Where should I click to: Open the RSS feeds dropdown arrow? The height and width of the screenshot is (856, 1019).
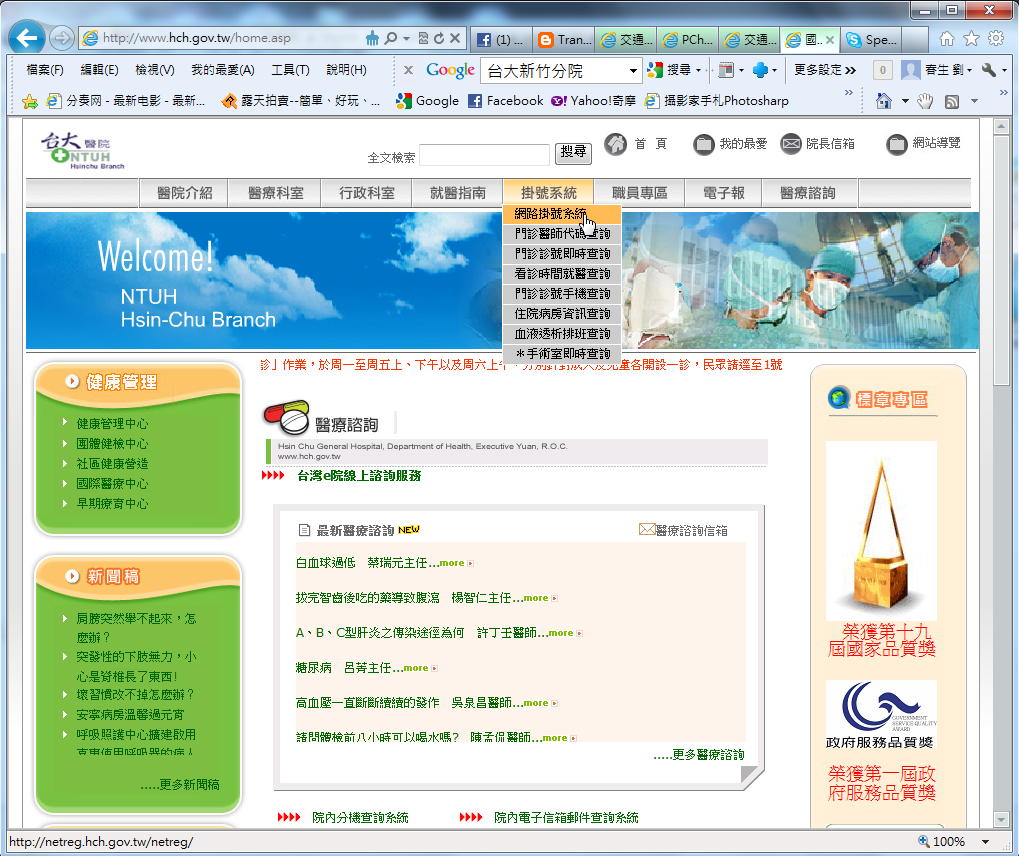pos(974,101)
